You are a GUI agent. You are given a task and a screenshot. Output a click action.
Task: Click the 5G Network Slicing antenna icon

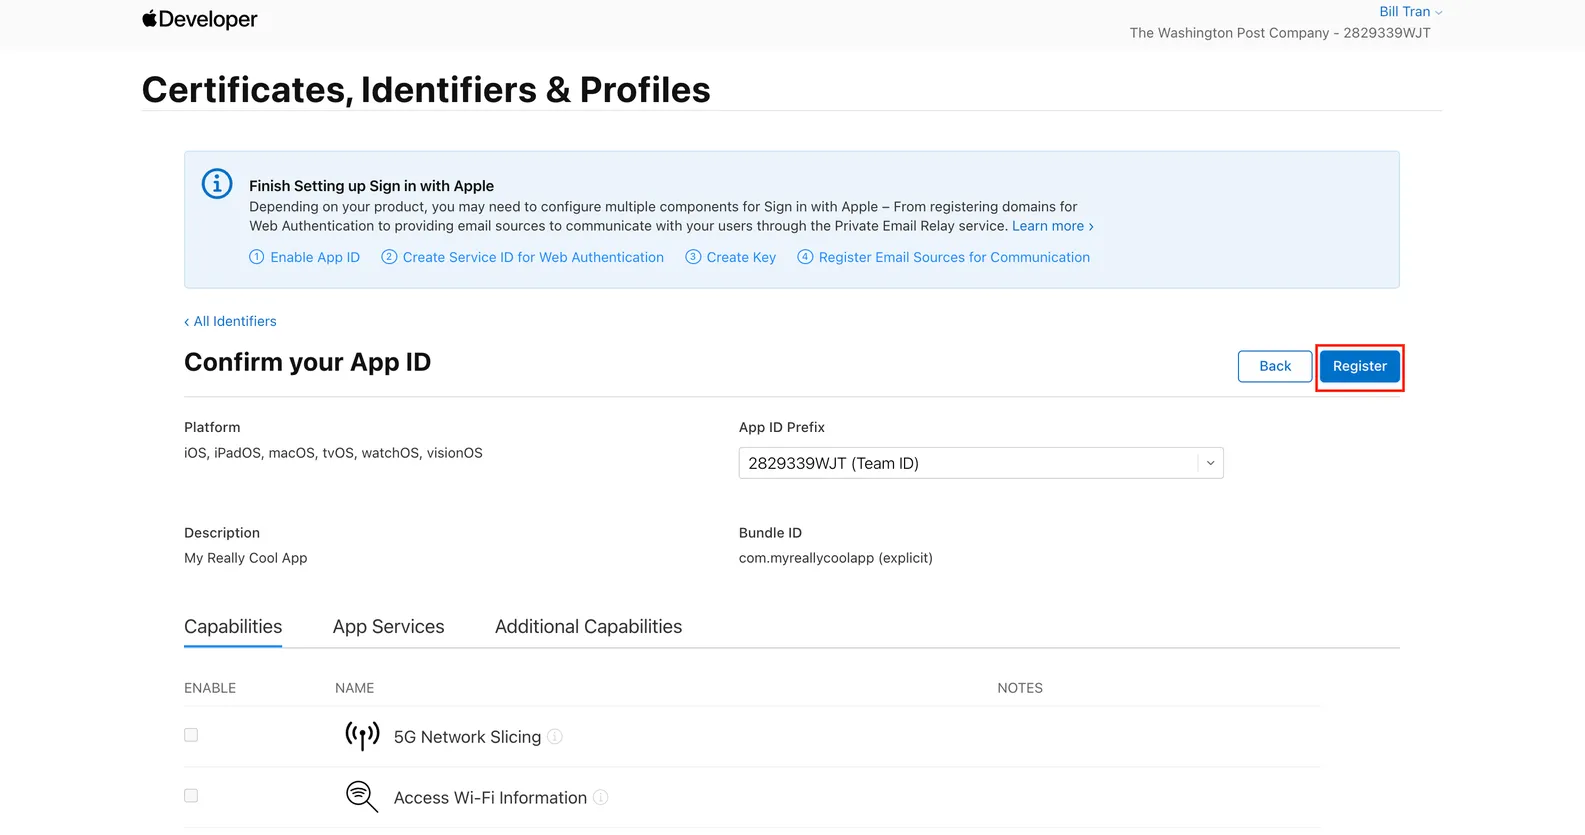(362, 736)
